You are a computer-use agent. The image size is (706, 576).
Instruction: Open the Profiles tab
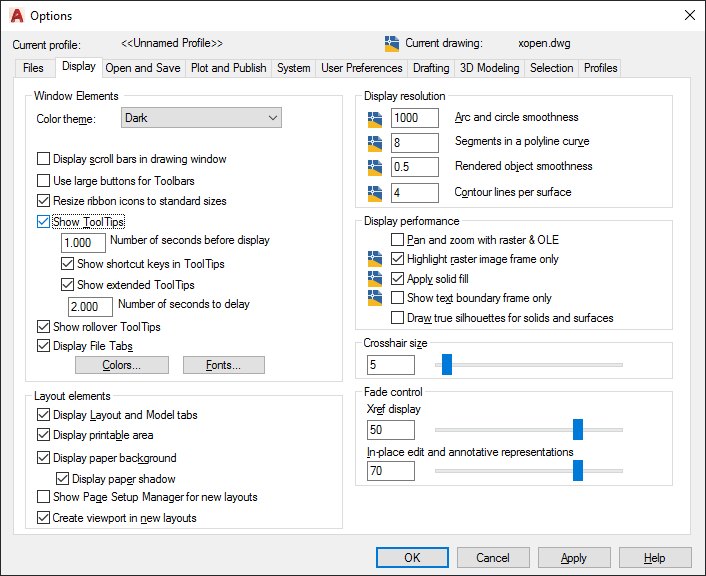600,68
